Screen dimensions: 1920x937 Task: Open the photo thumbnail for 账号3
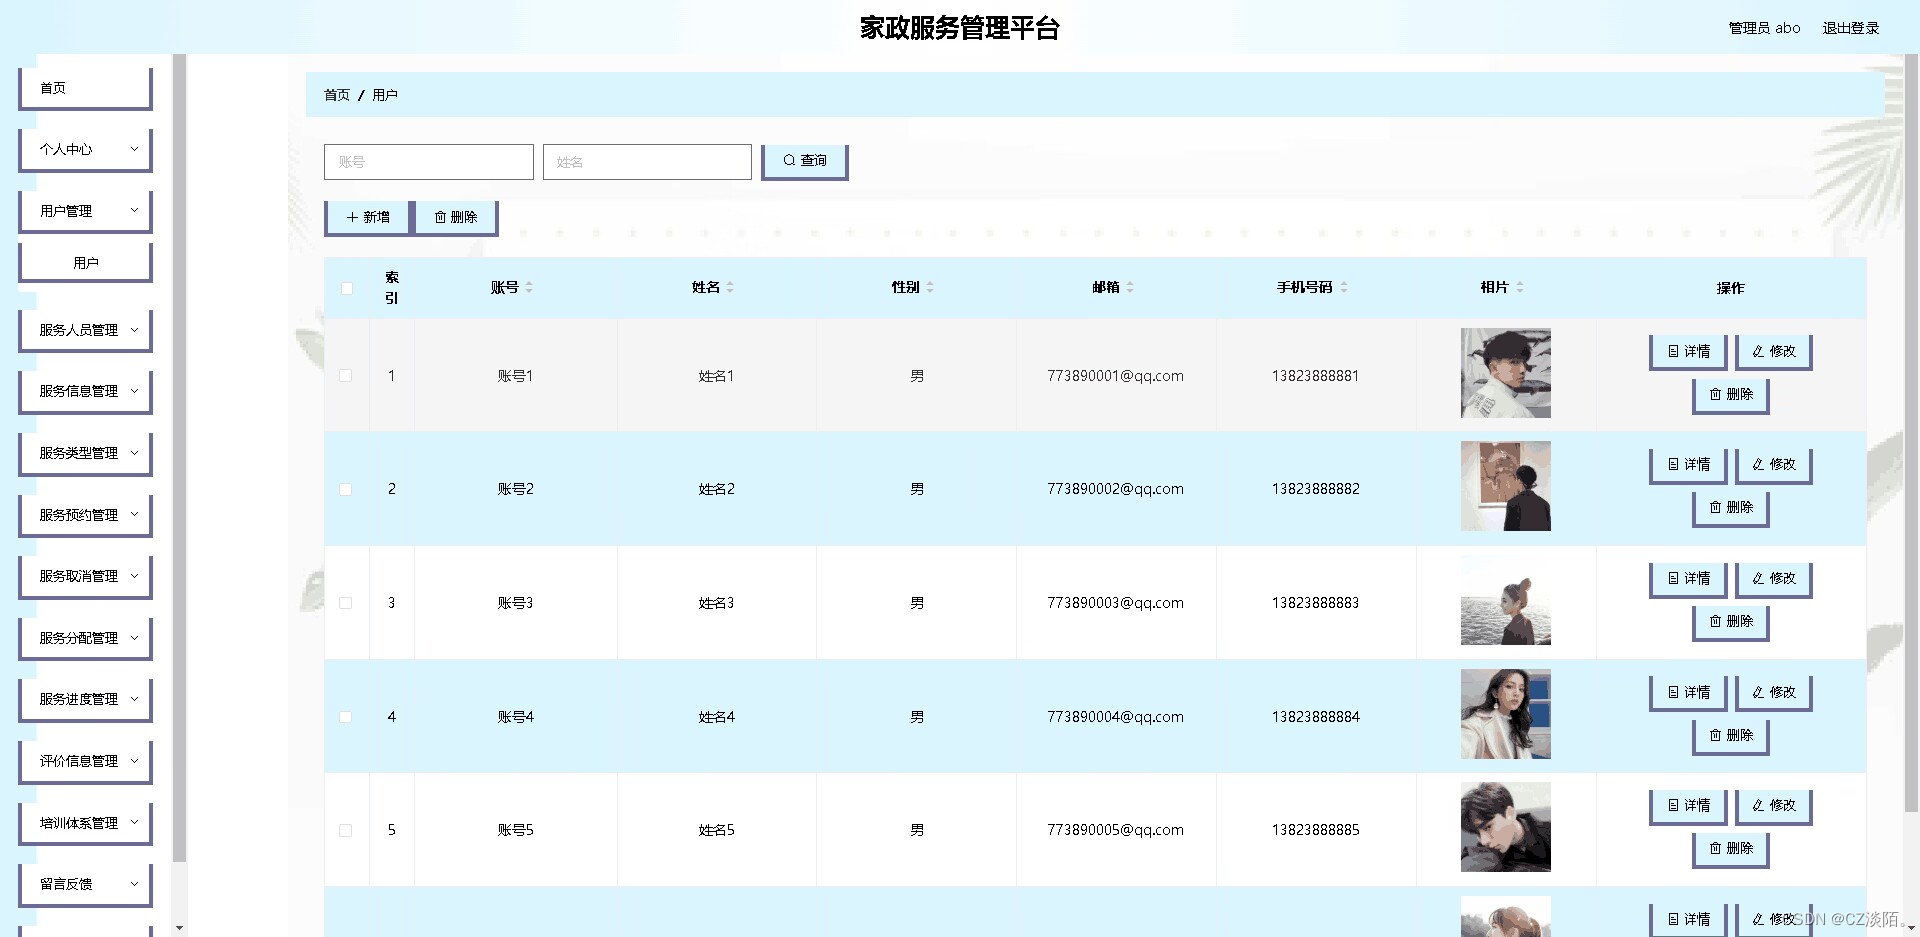[1505, 600]
